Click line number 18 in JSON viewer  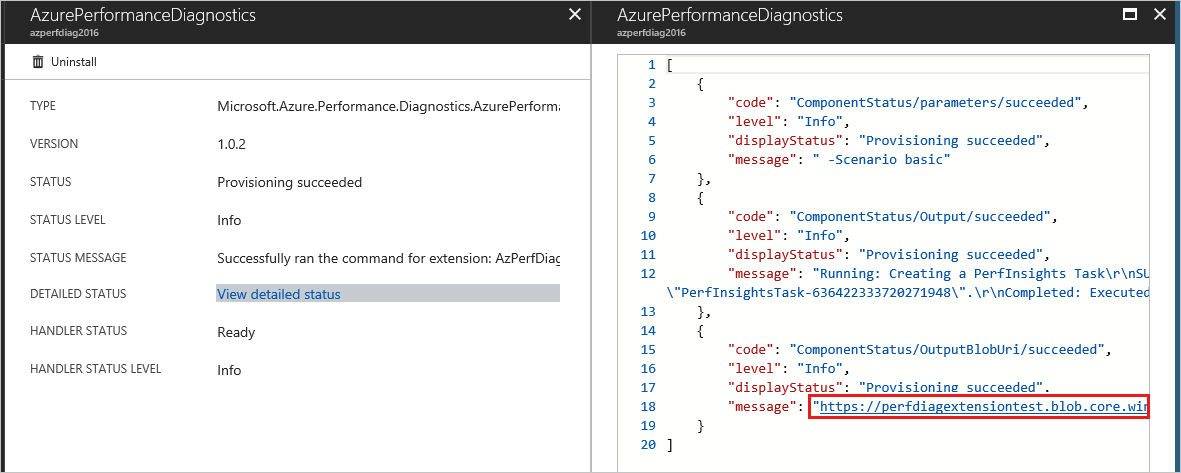coord(648,407)
